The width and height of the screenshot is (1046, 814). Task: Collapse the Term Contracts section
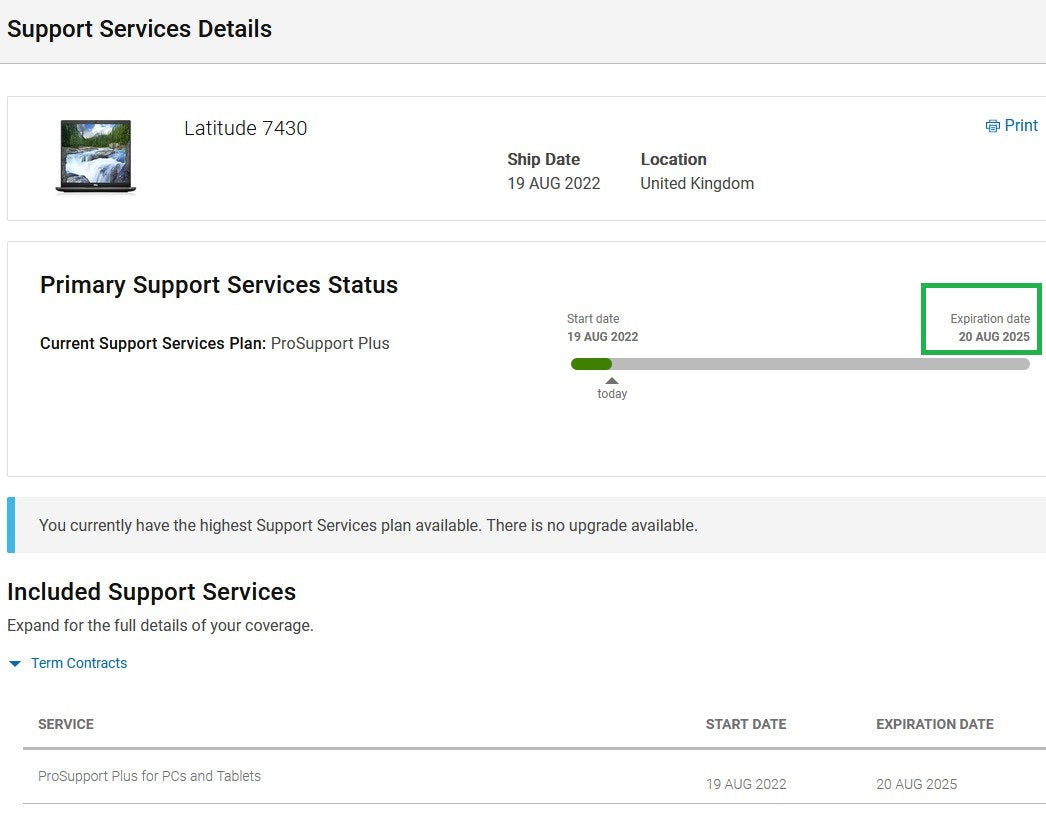(x=15, y=663)
